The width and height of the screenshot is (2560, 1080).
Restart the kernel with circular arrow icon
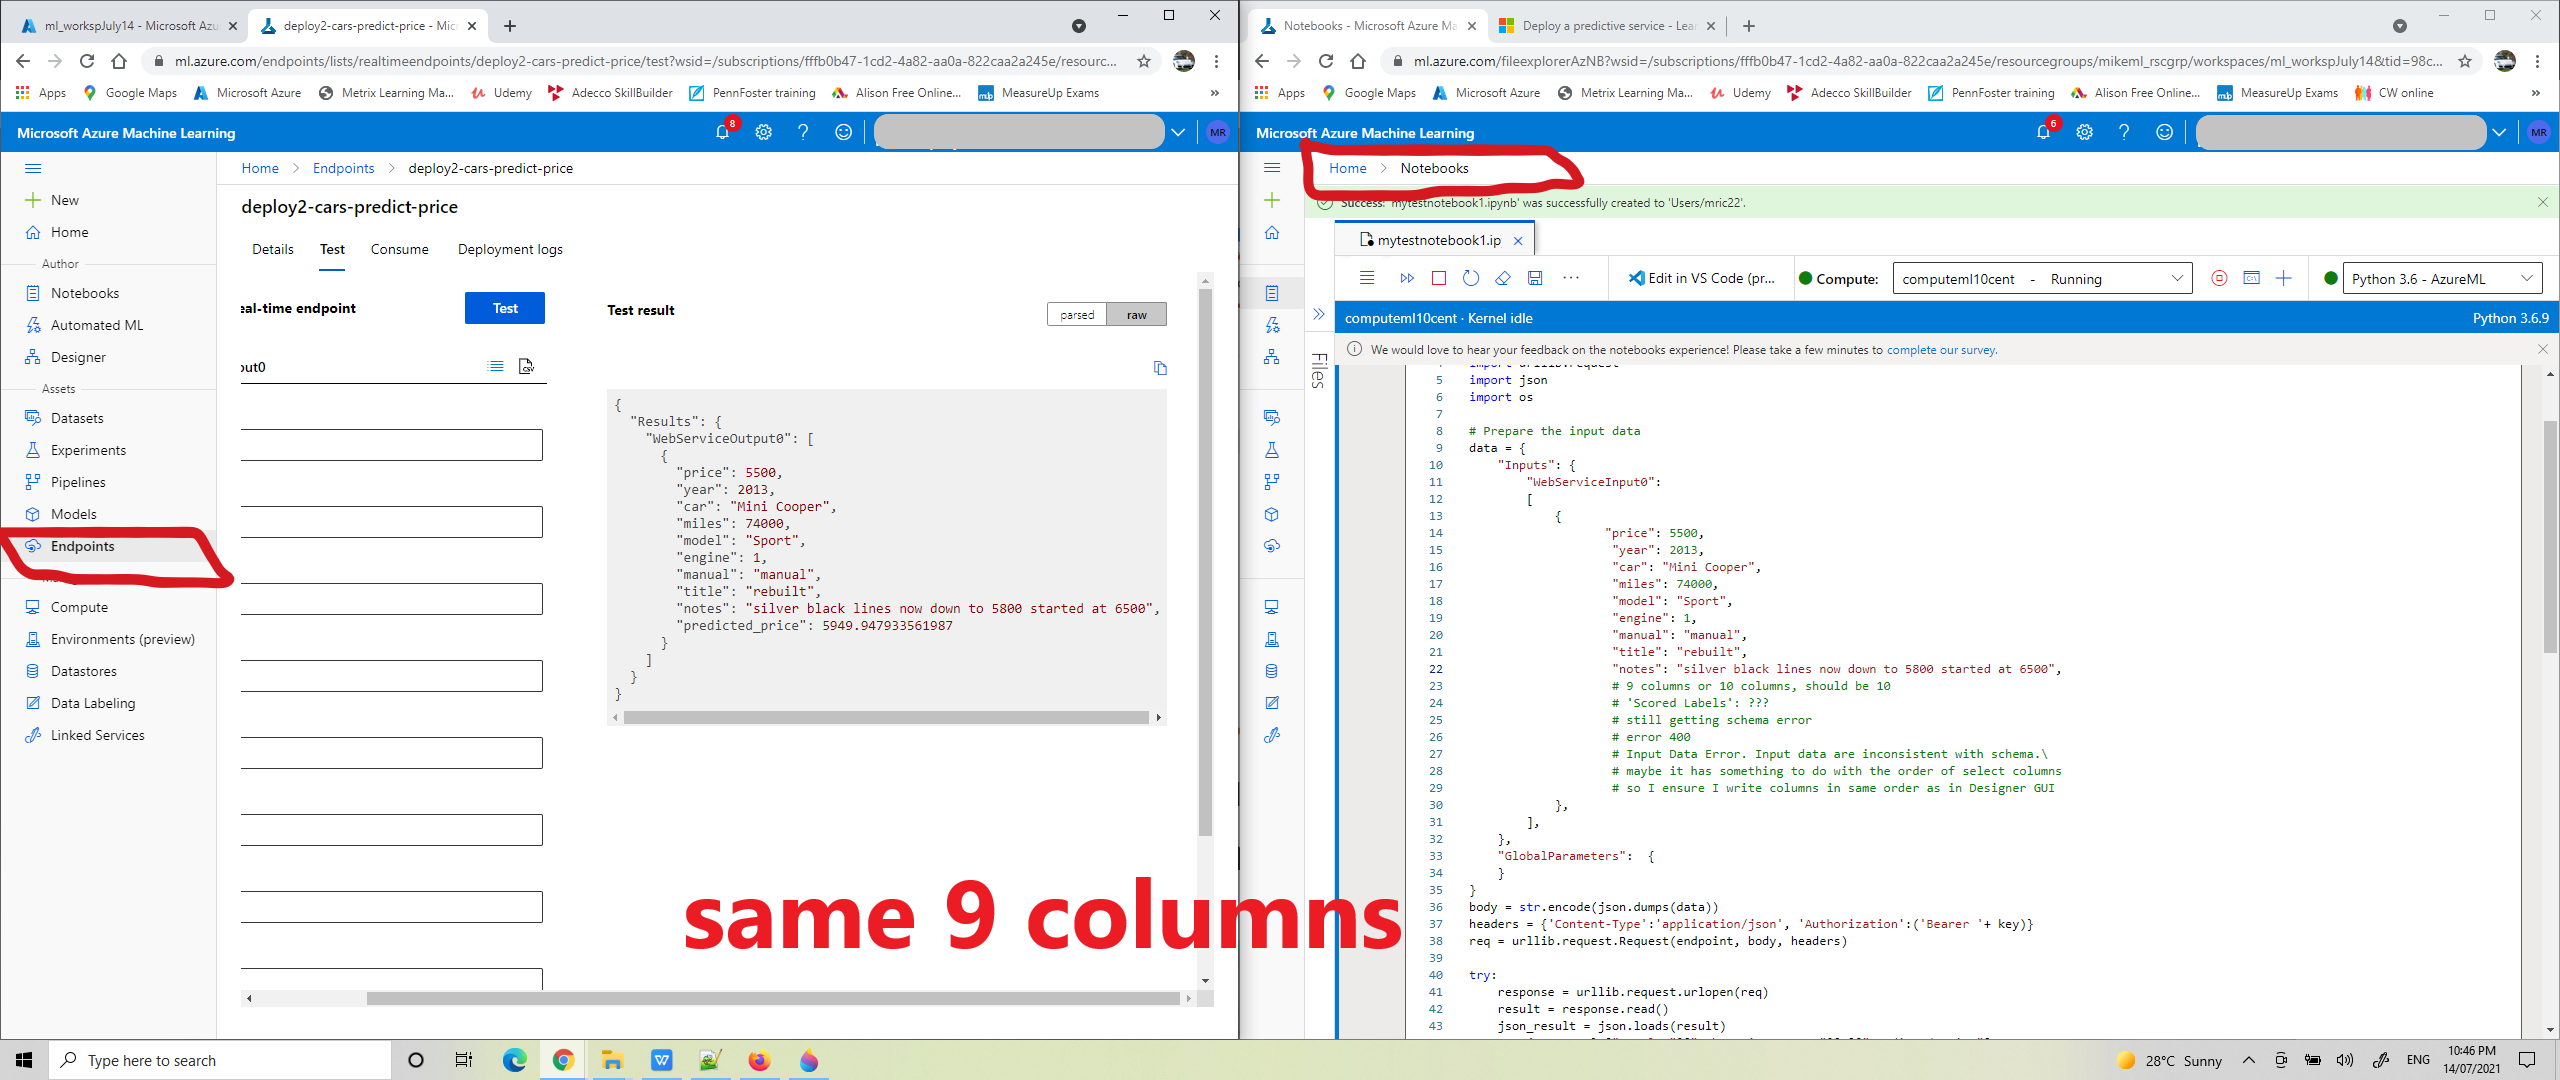(1471, 279)
